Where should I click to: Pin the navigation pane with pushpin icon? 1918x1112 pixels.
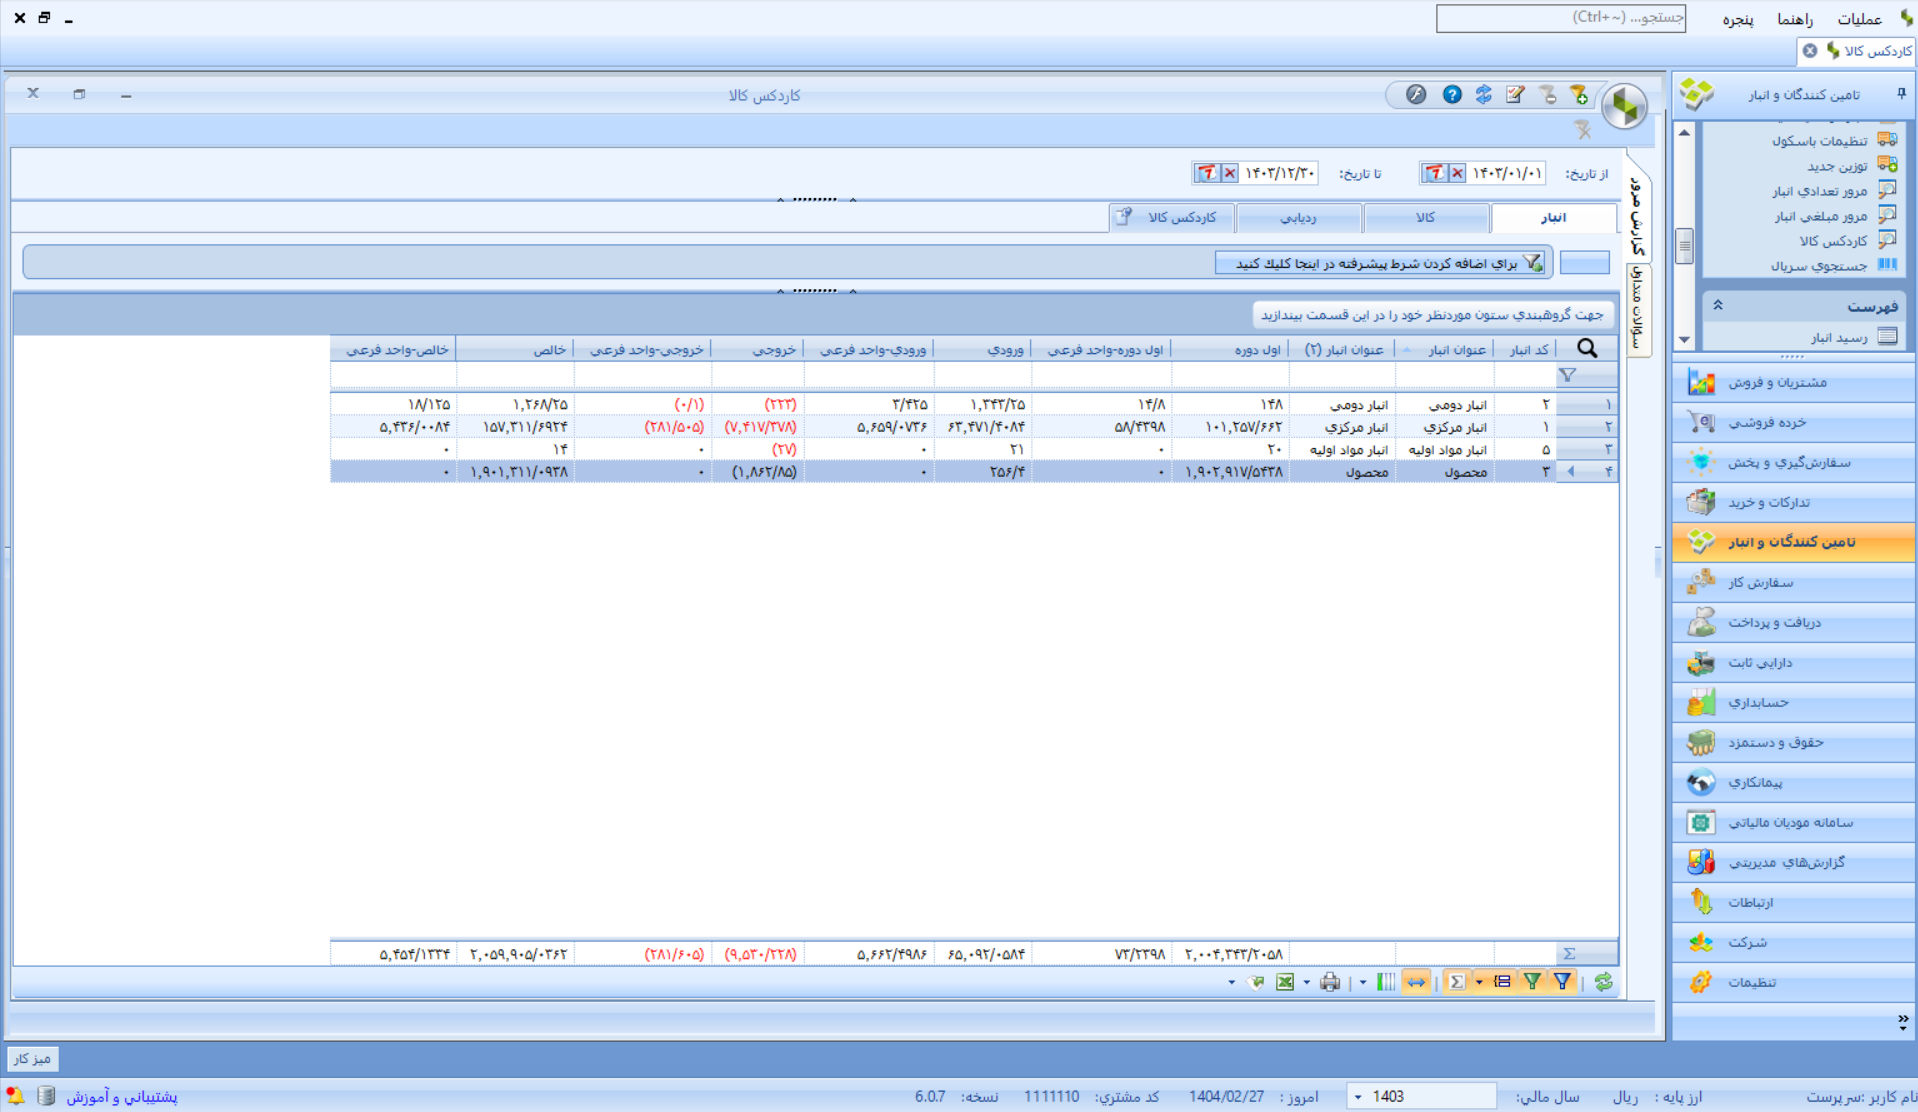coord(1901,94)
